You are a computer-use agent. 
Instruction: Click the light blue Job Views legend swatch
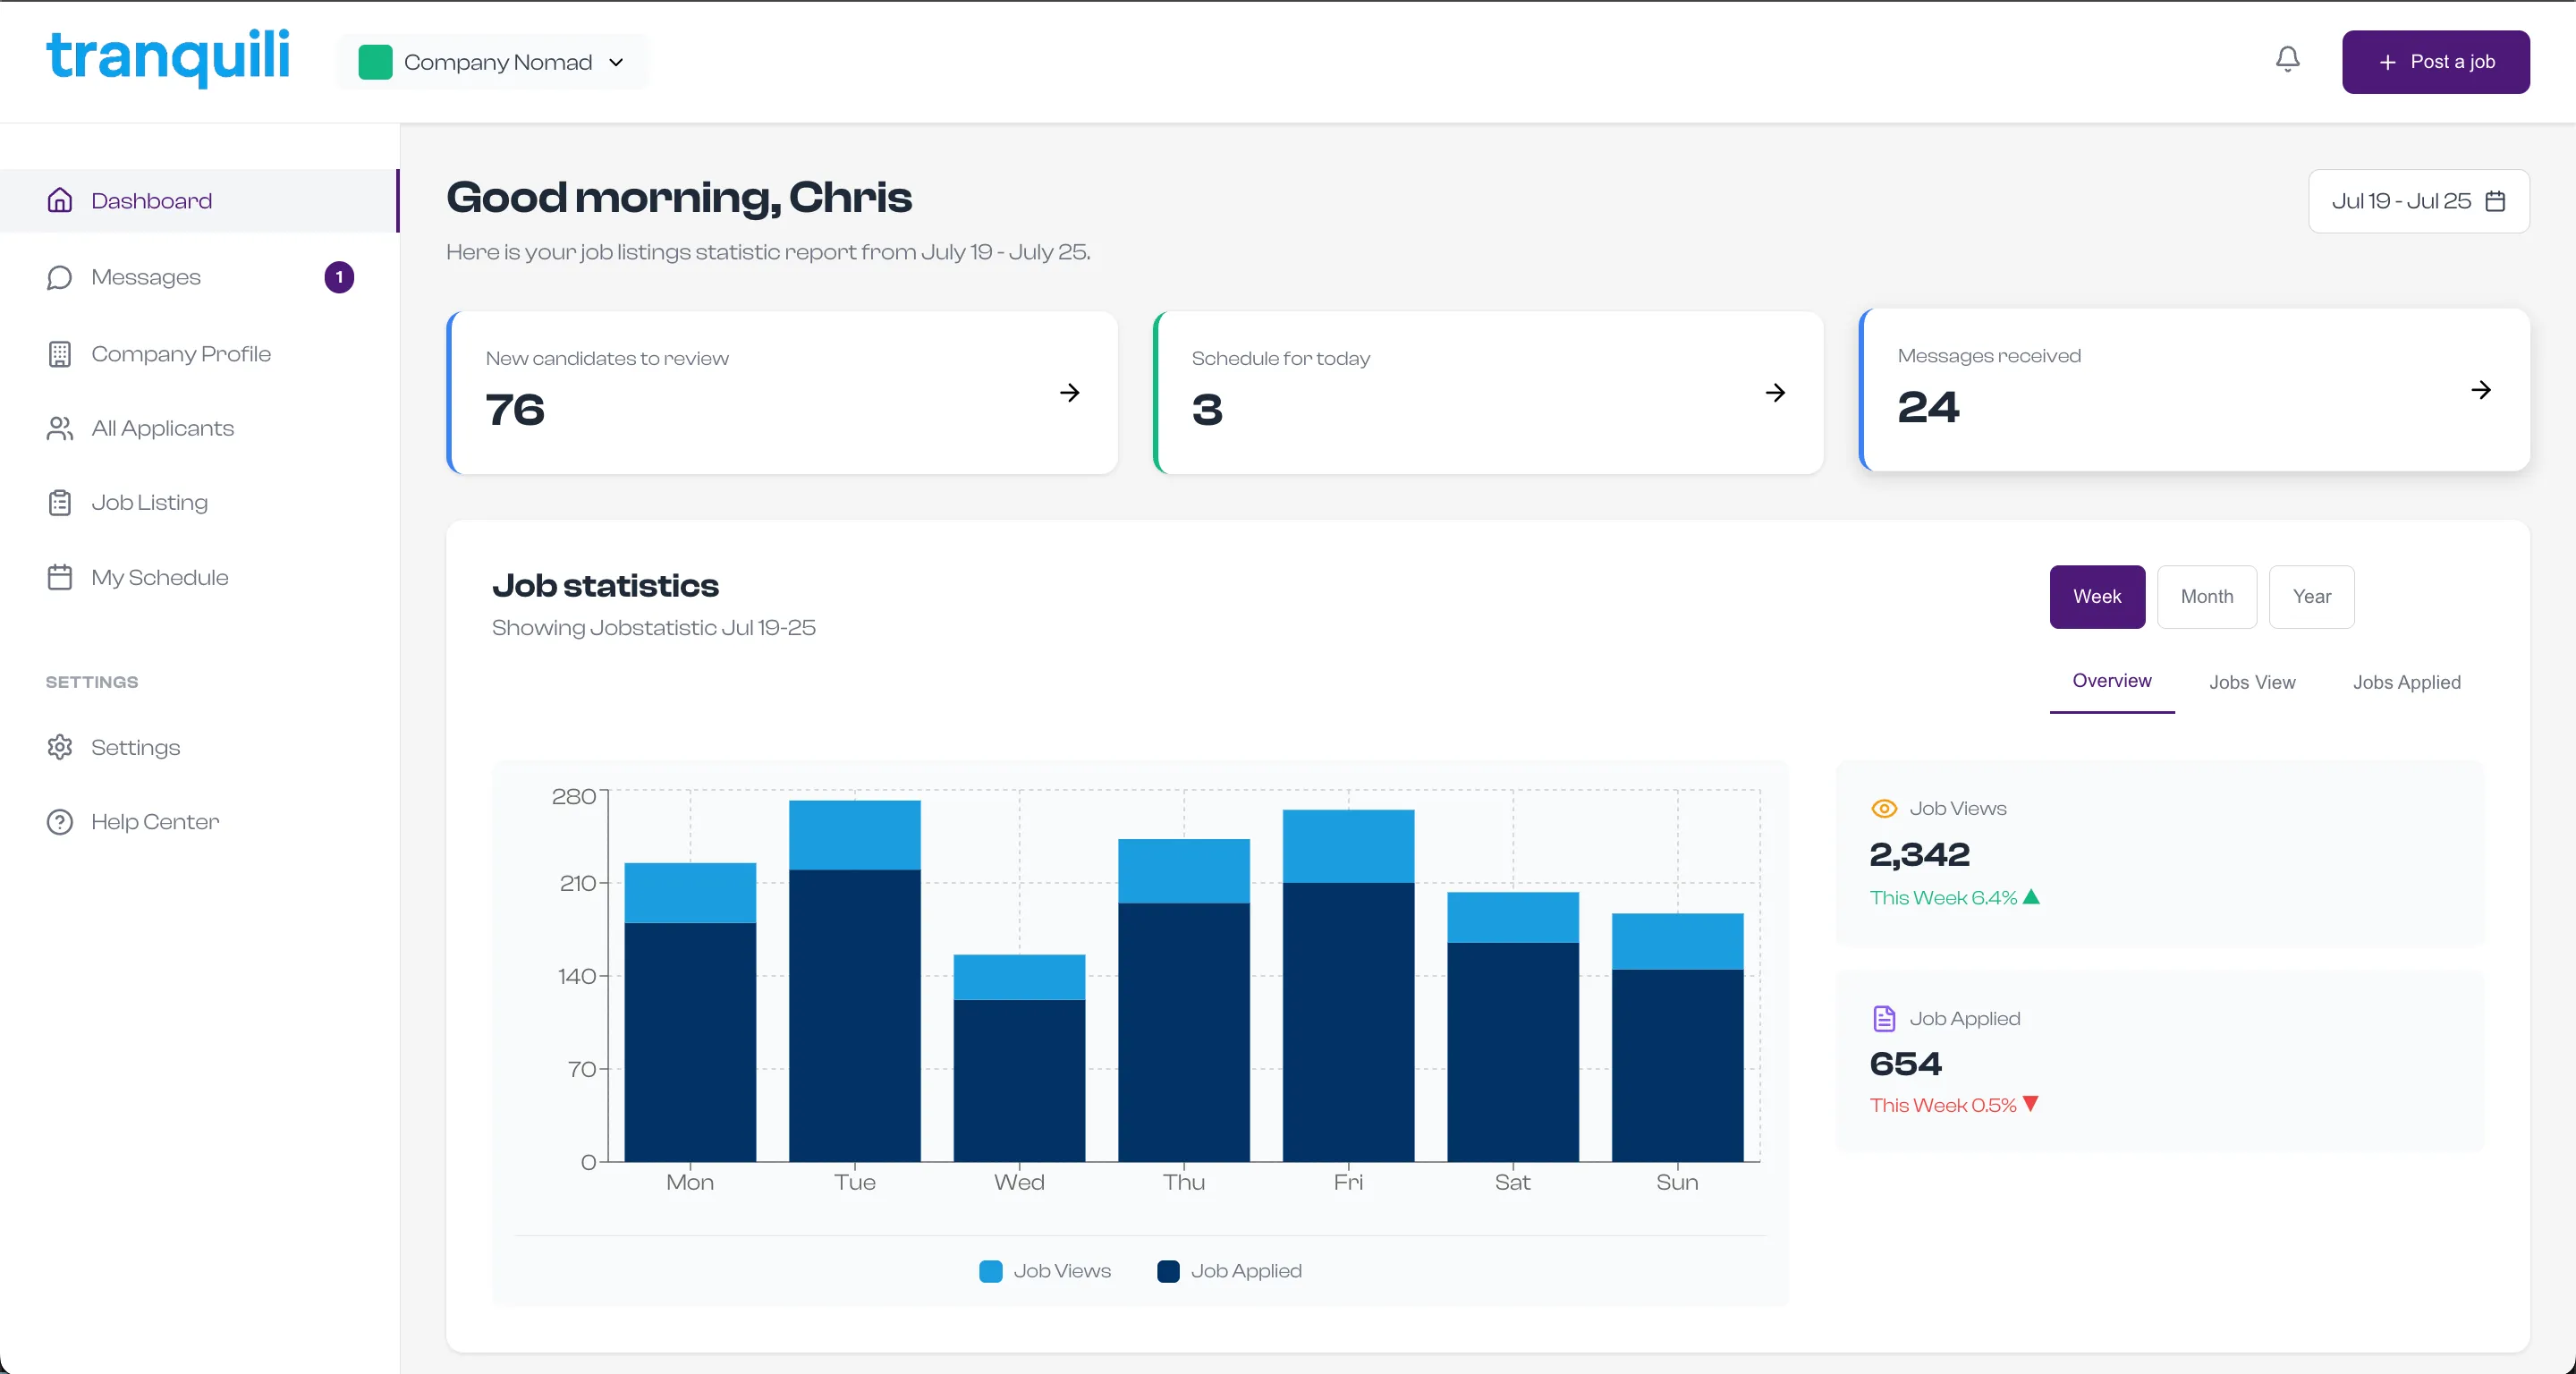coord(990,1271)
